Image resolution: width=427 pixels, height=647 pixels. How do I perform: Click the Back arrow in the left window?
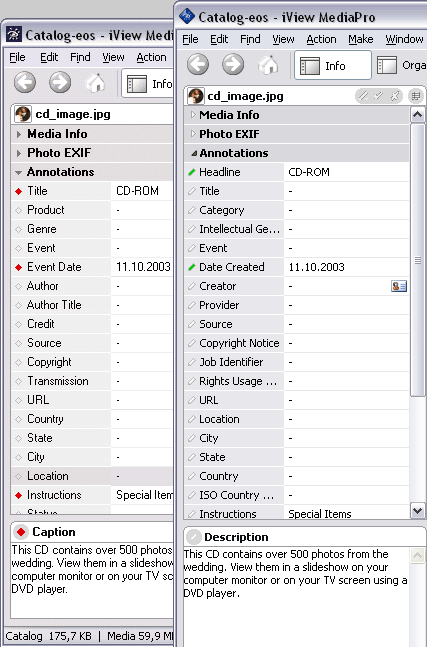point(25,82)
